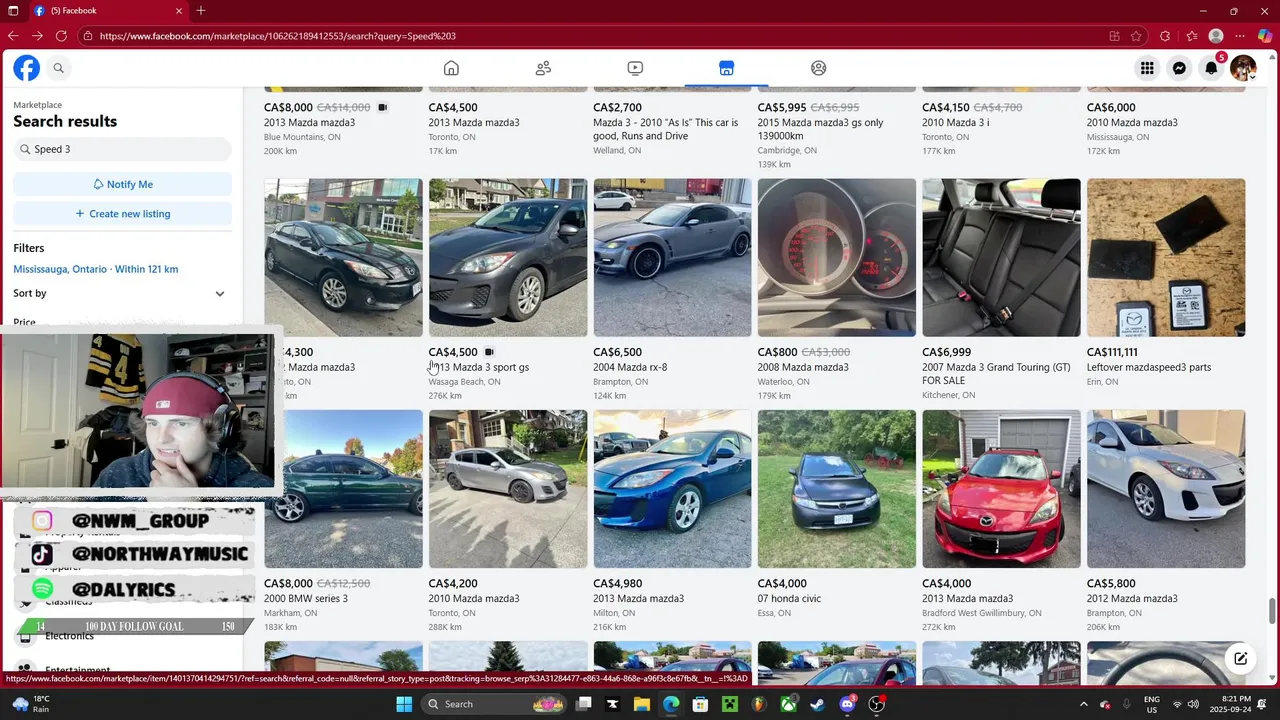This screenshot has width=1280, height=720.
Task: Click the browser address bar URL
Action: [x=278, y=36]
